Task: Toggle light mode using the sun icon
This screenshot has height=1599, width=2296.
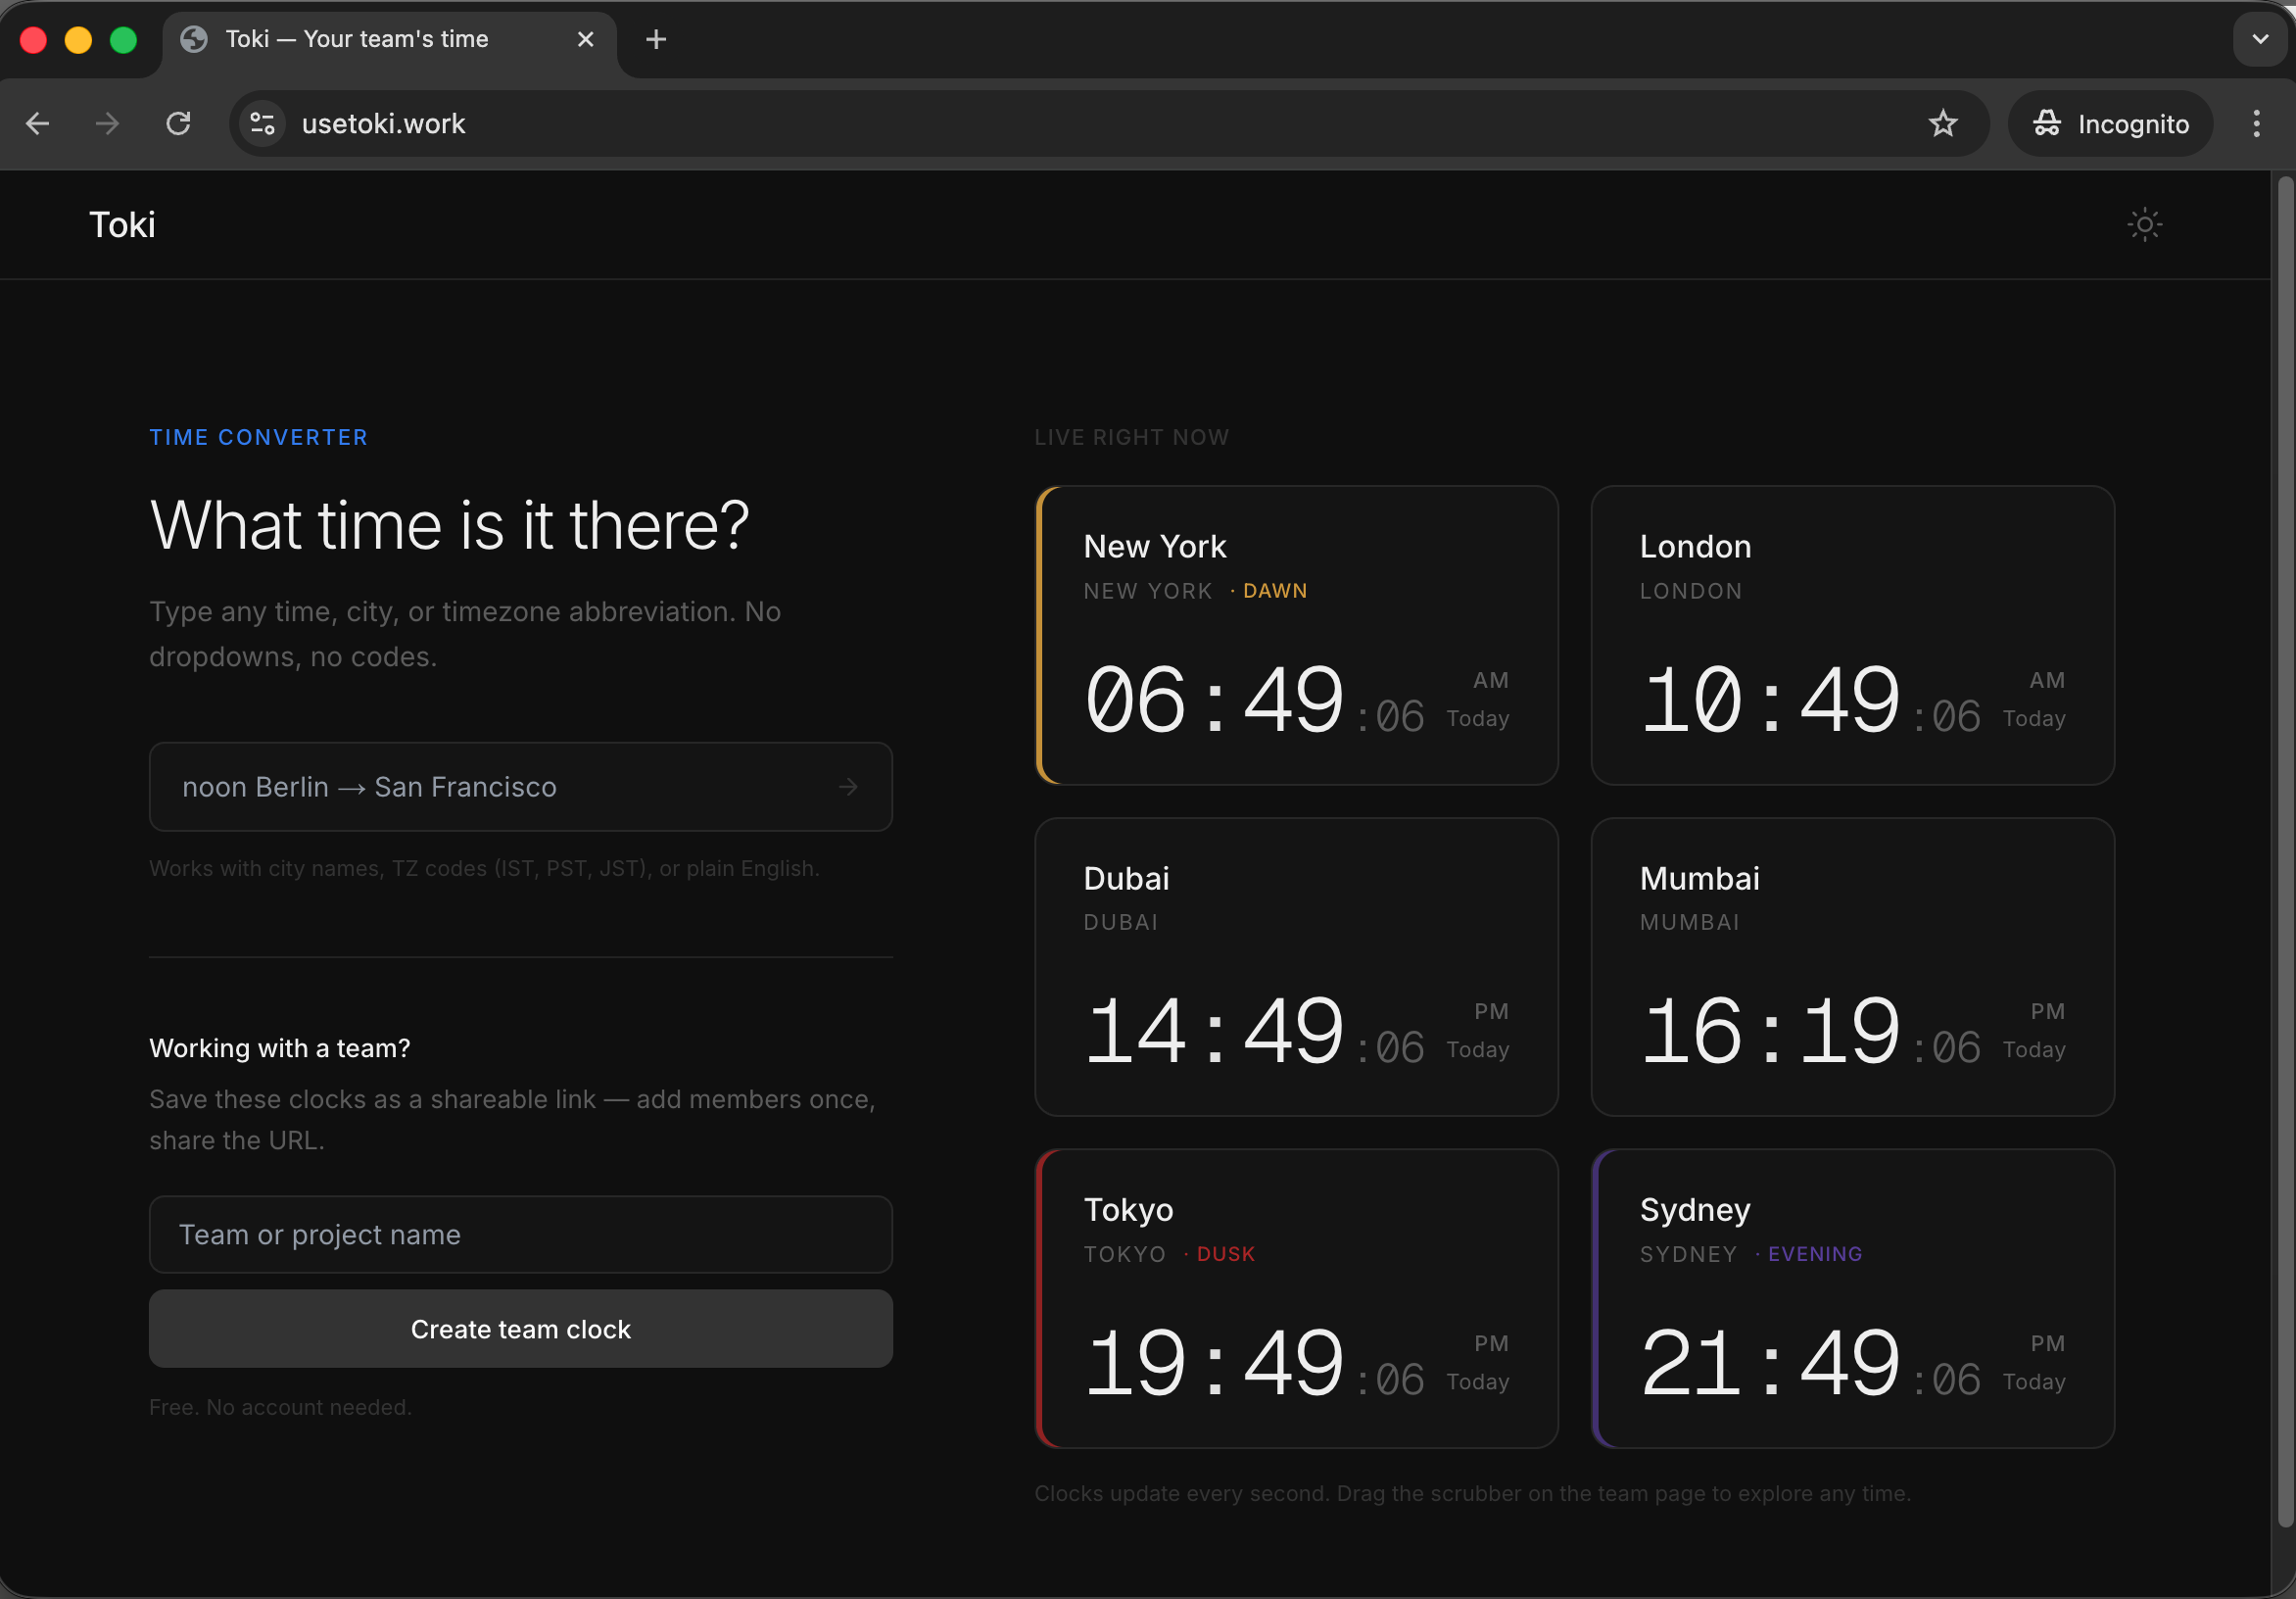Action: [x=2144, y=224]
